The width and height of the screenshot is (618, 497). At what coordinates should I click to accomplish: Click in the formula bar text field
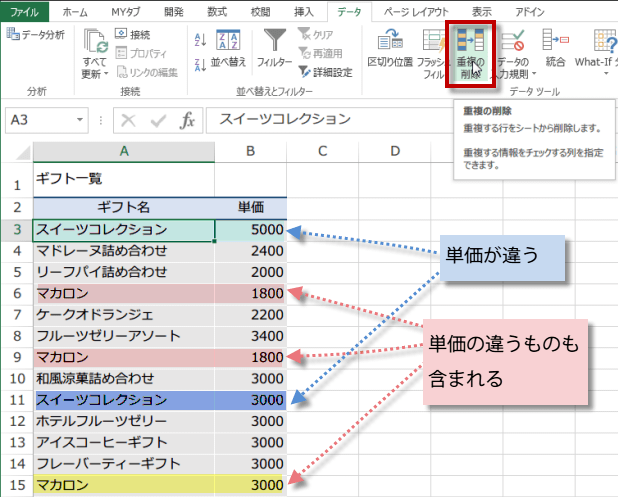point(400,120)
